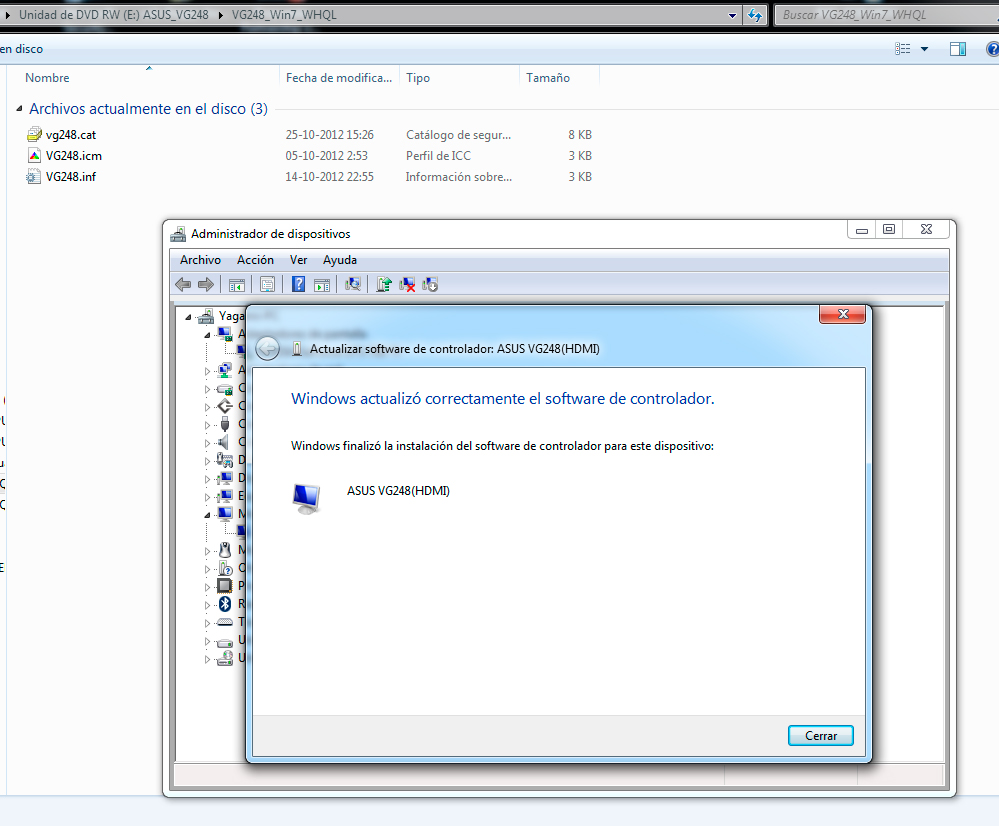Toggle the console tree toolbar icon
Viewport: 999px width, 826px height.
point(236,285)
